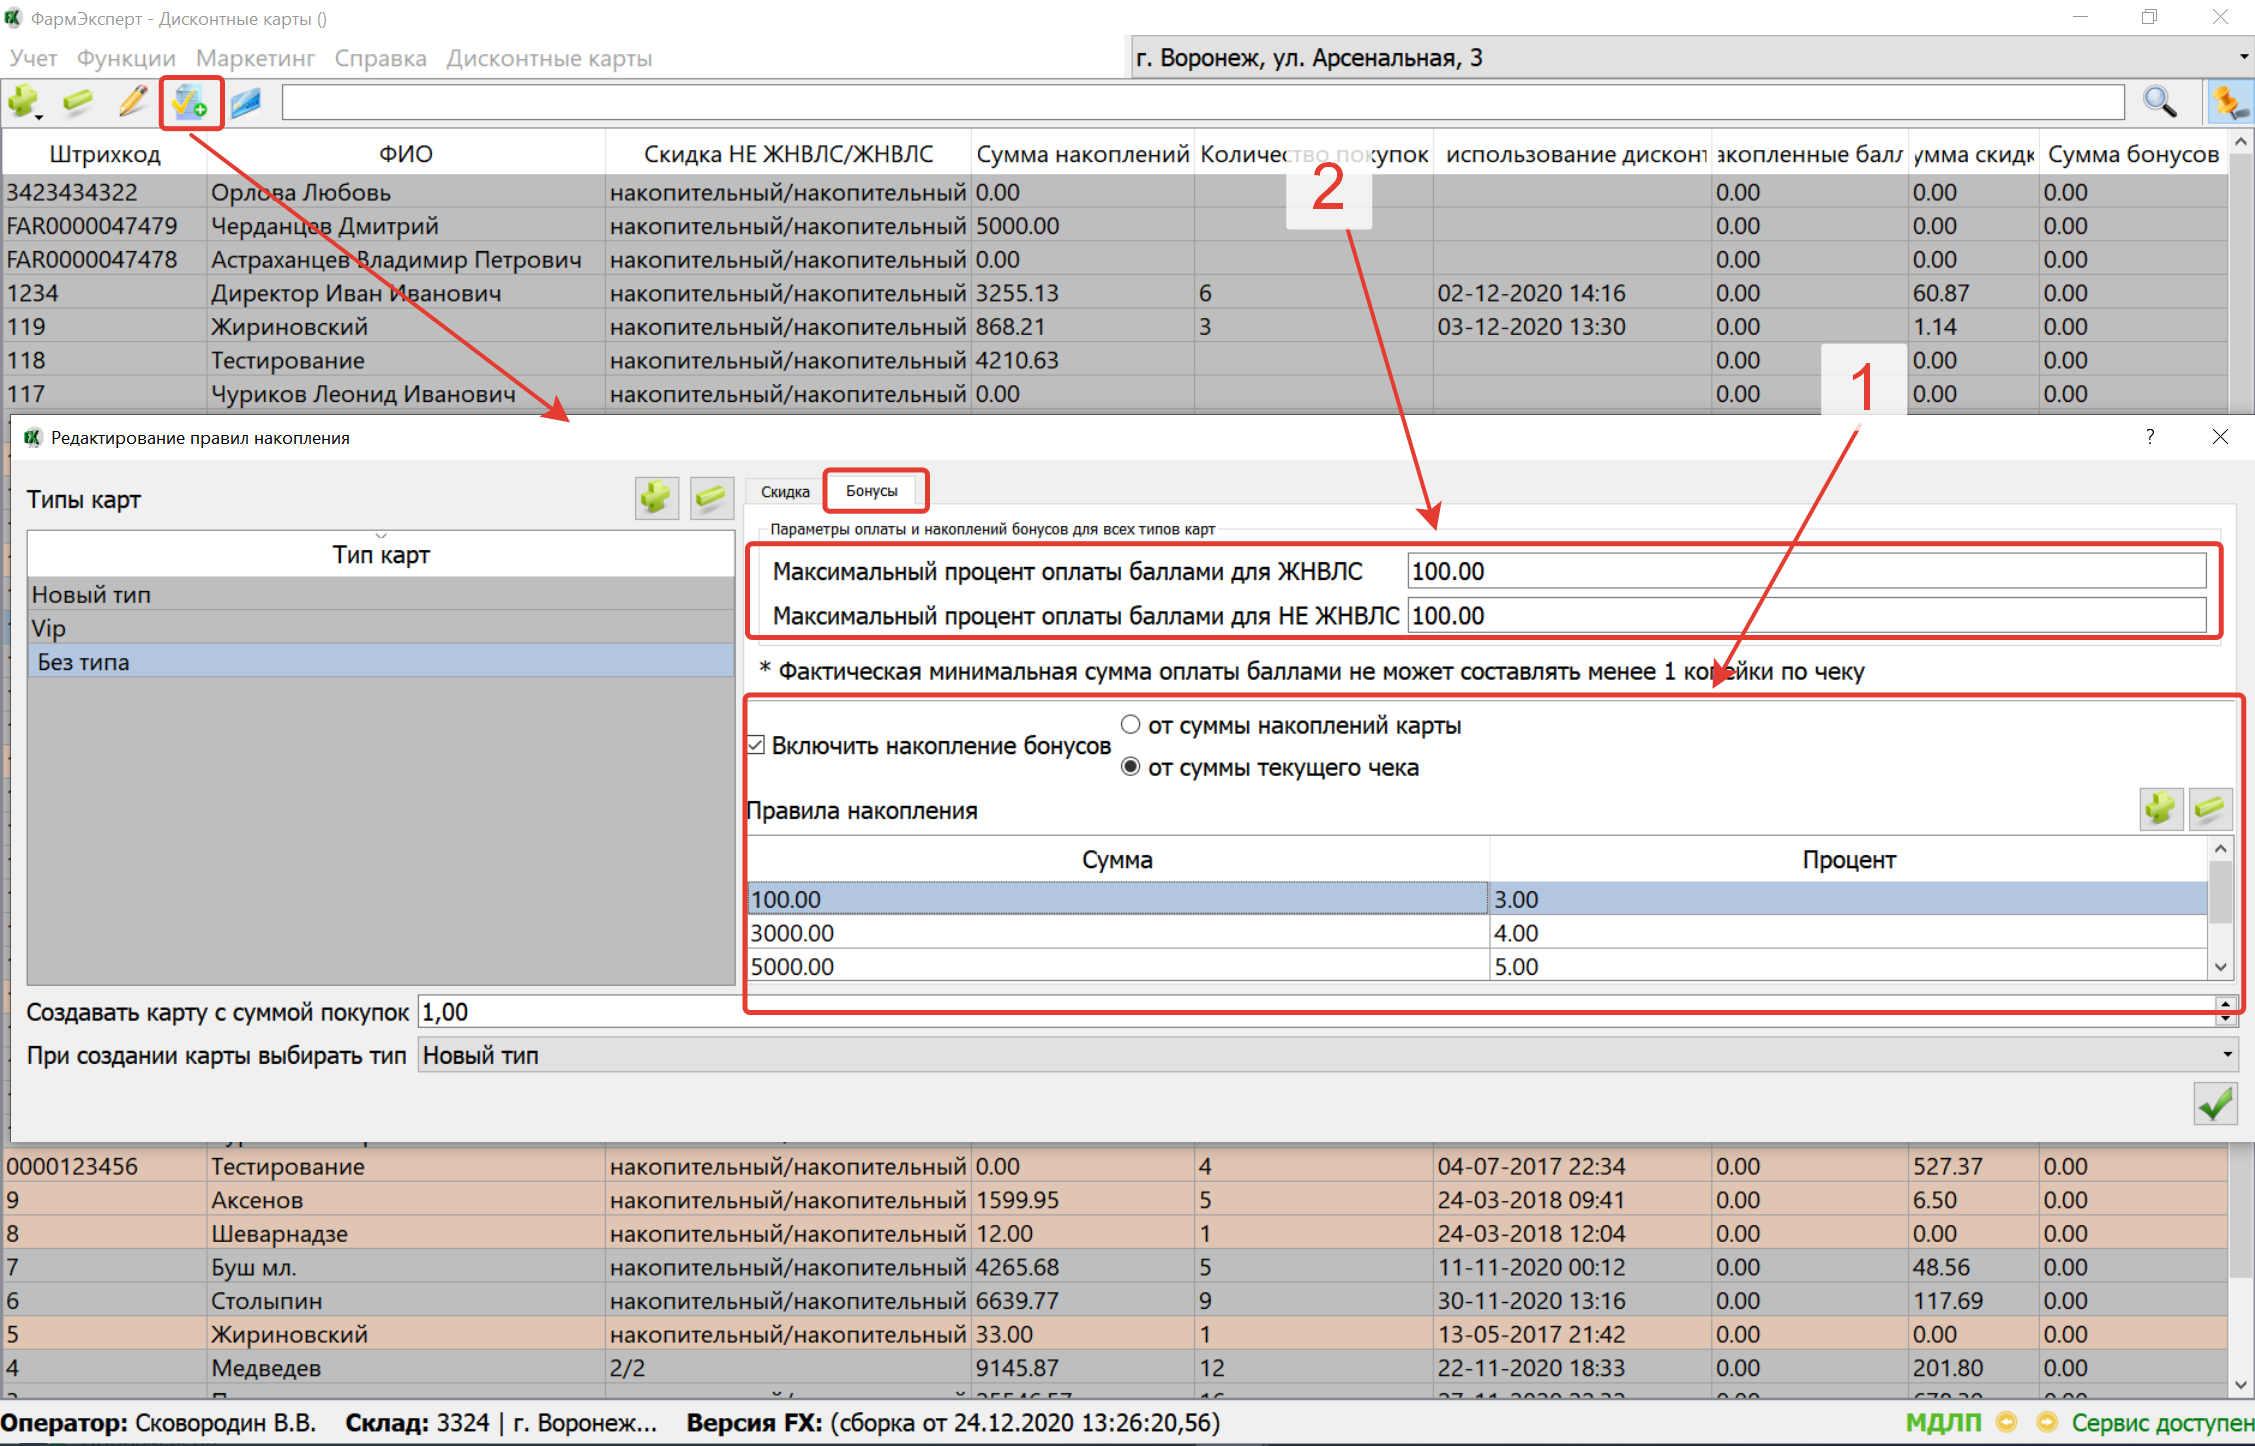Click the blue card icon in the toolbar
This screenshot has height=1446, width=2255.
click(246, 102)
